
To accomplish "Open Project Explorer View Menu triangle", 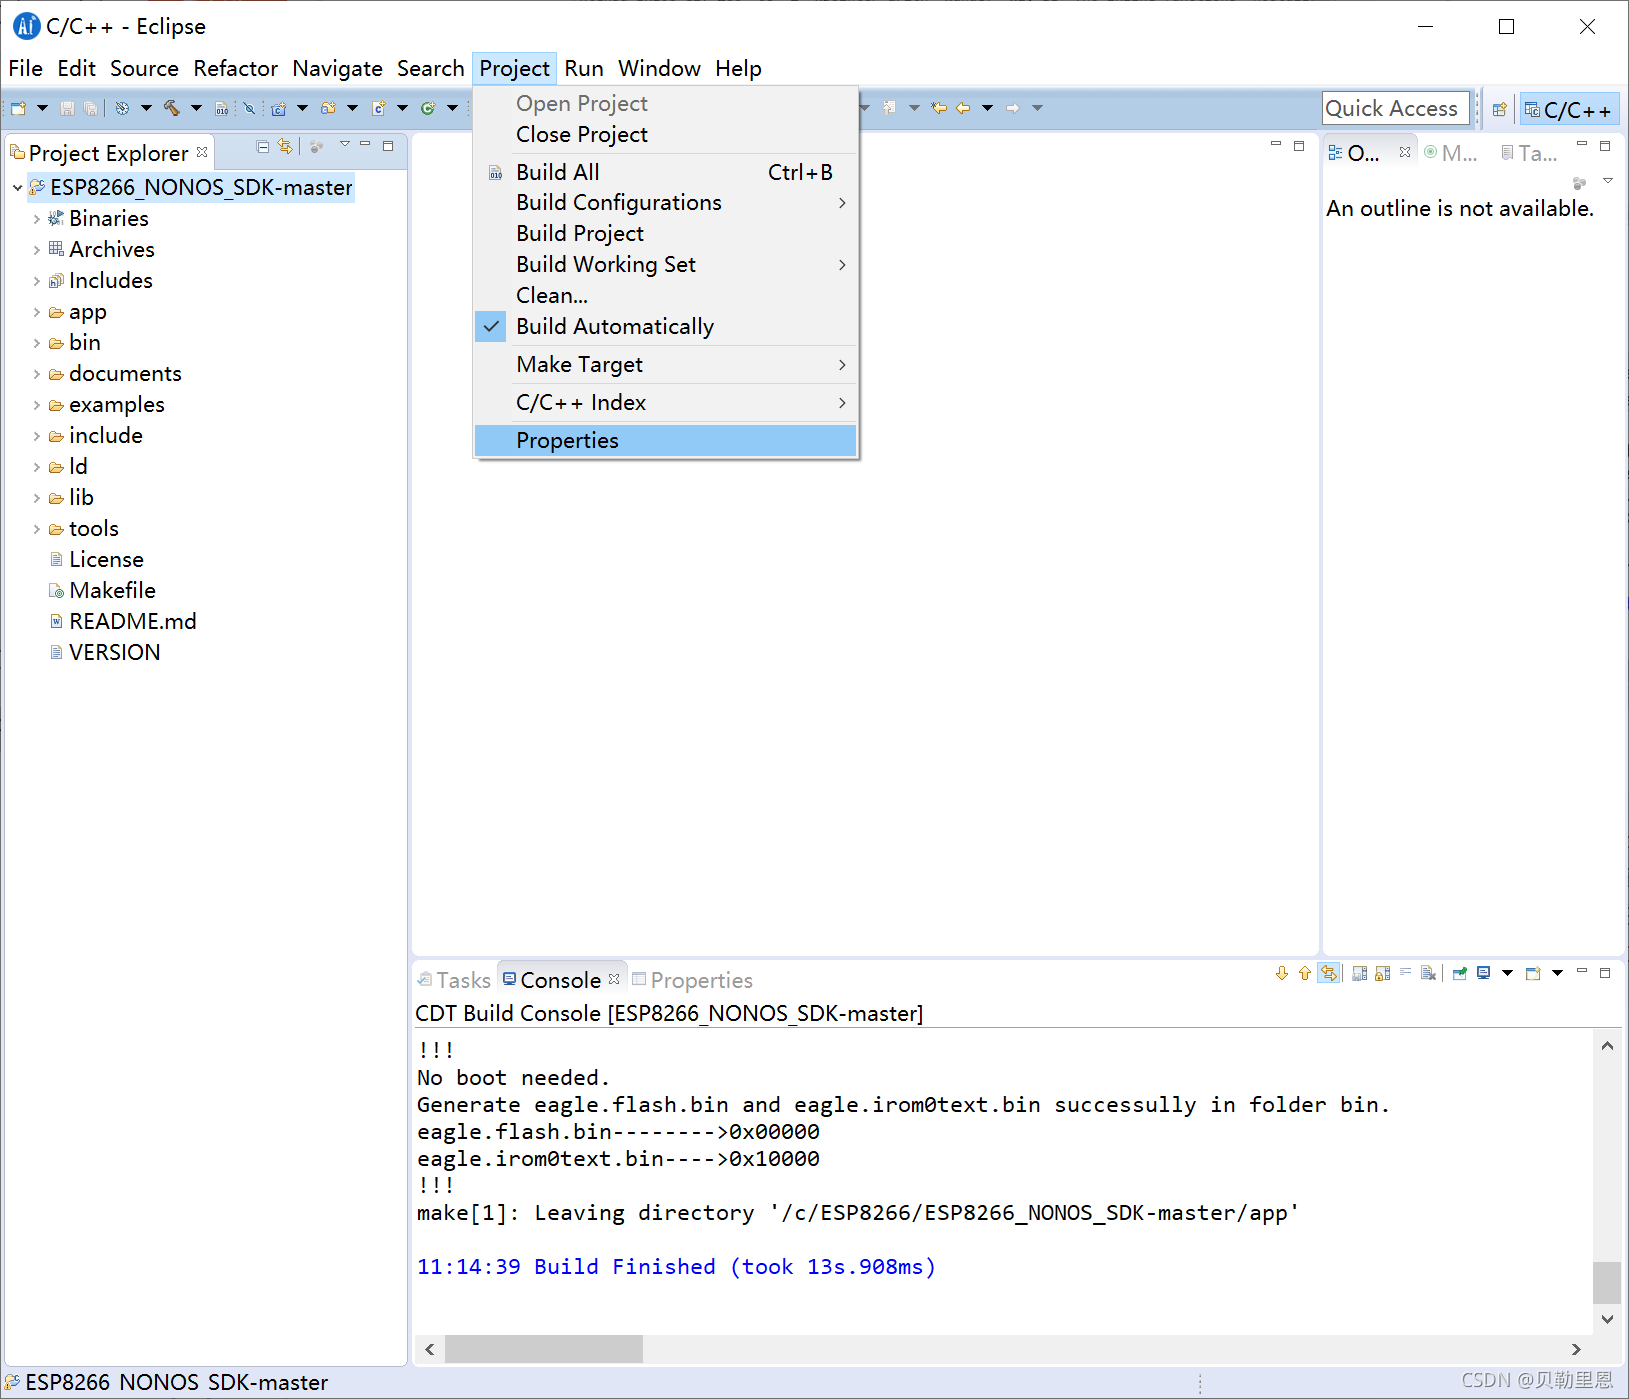I will [x=344, y=144].
